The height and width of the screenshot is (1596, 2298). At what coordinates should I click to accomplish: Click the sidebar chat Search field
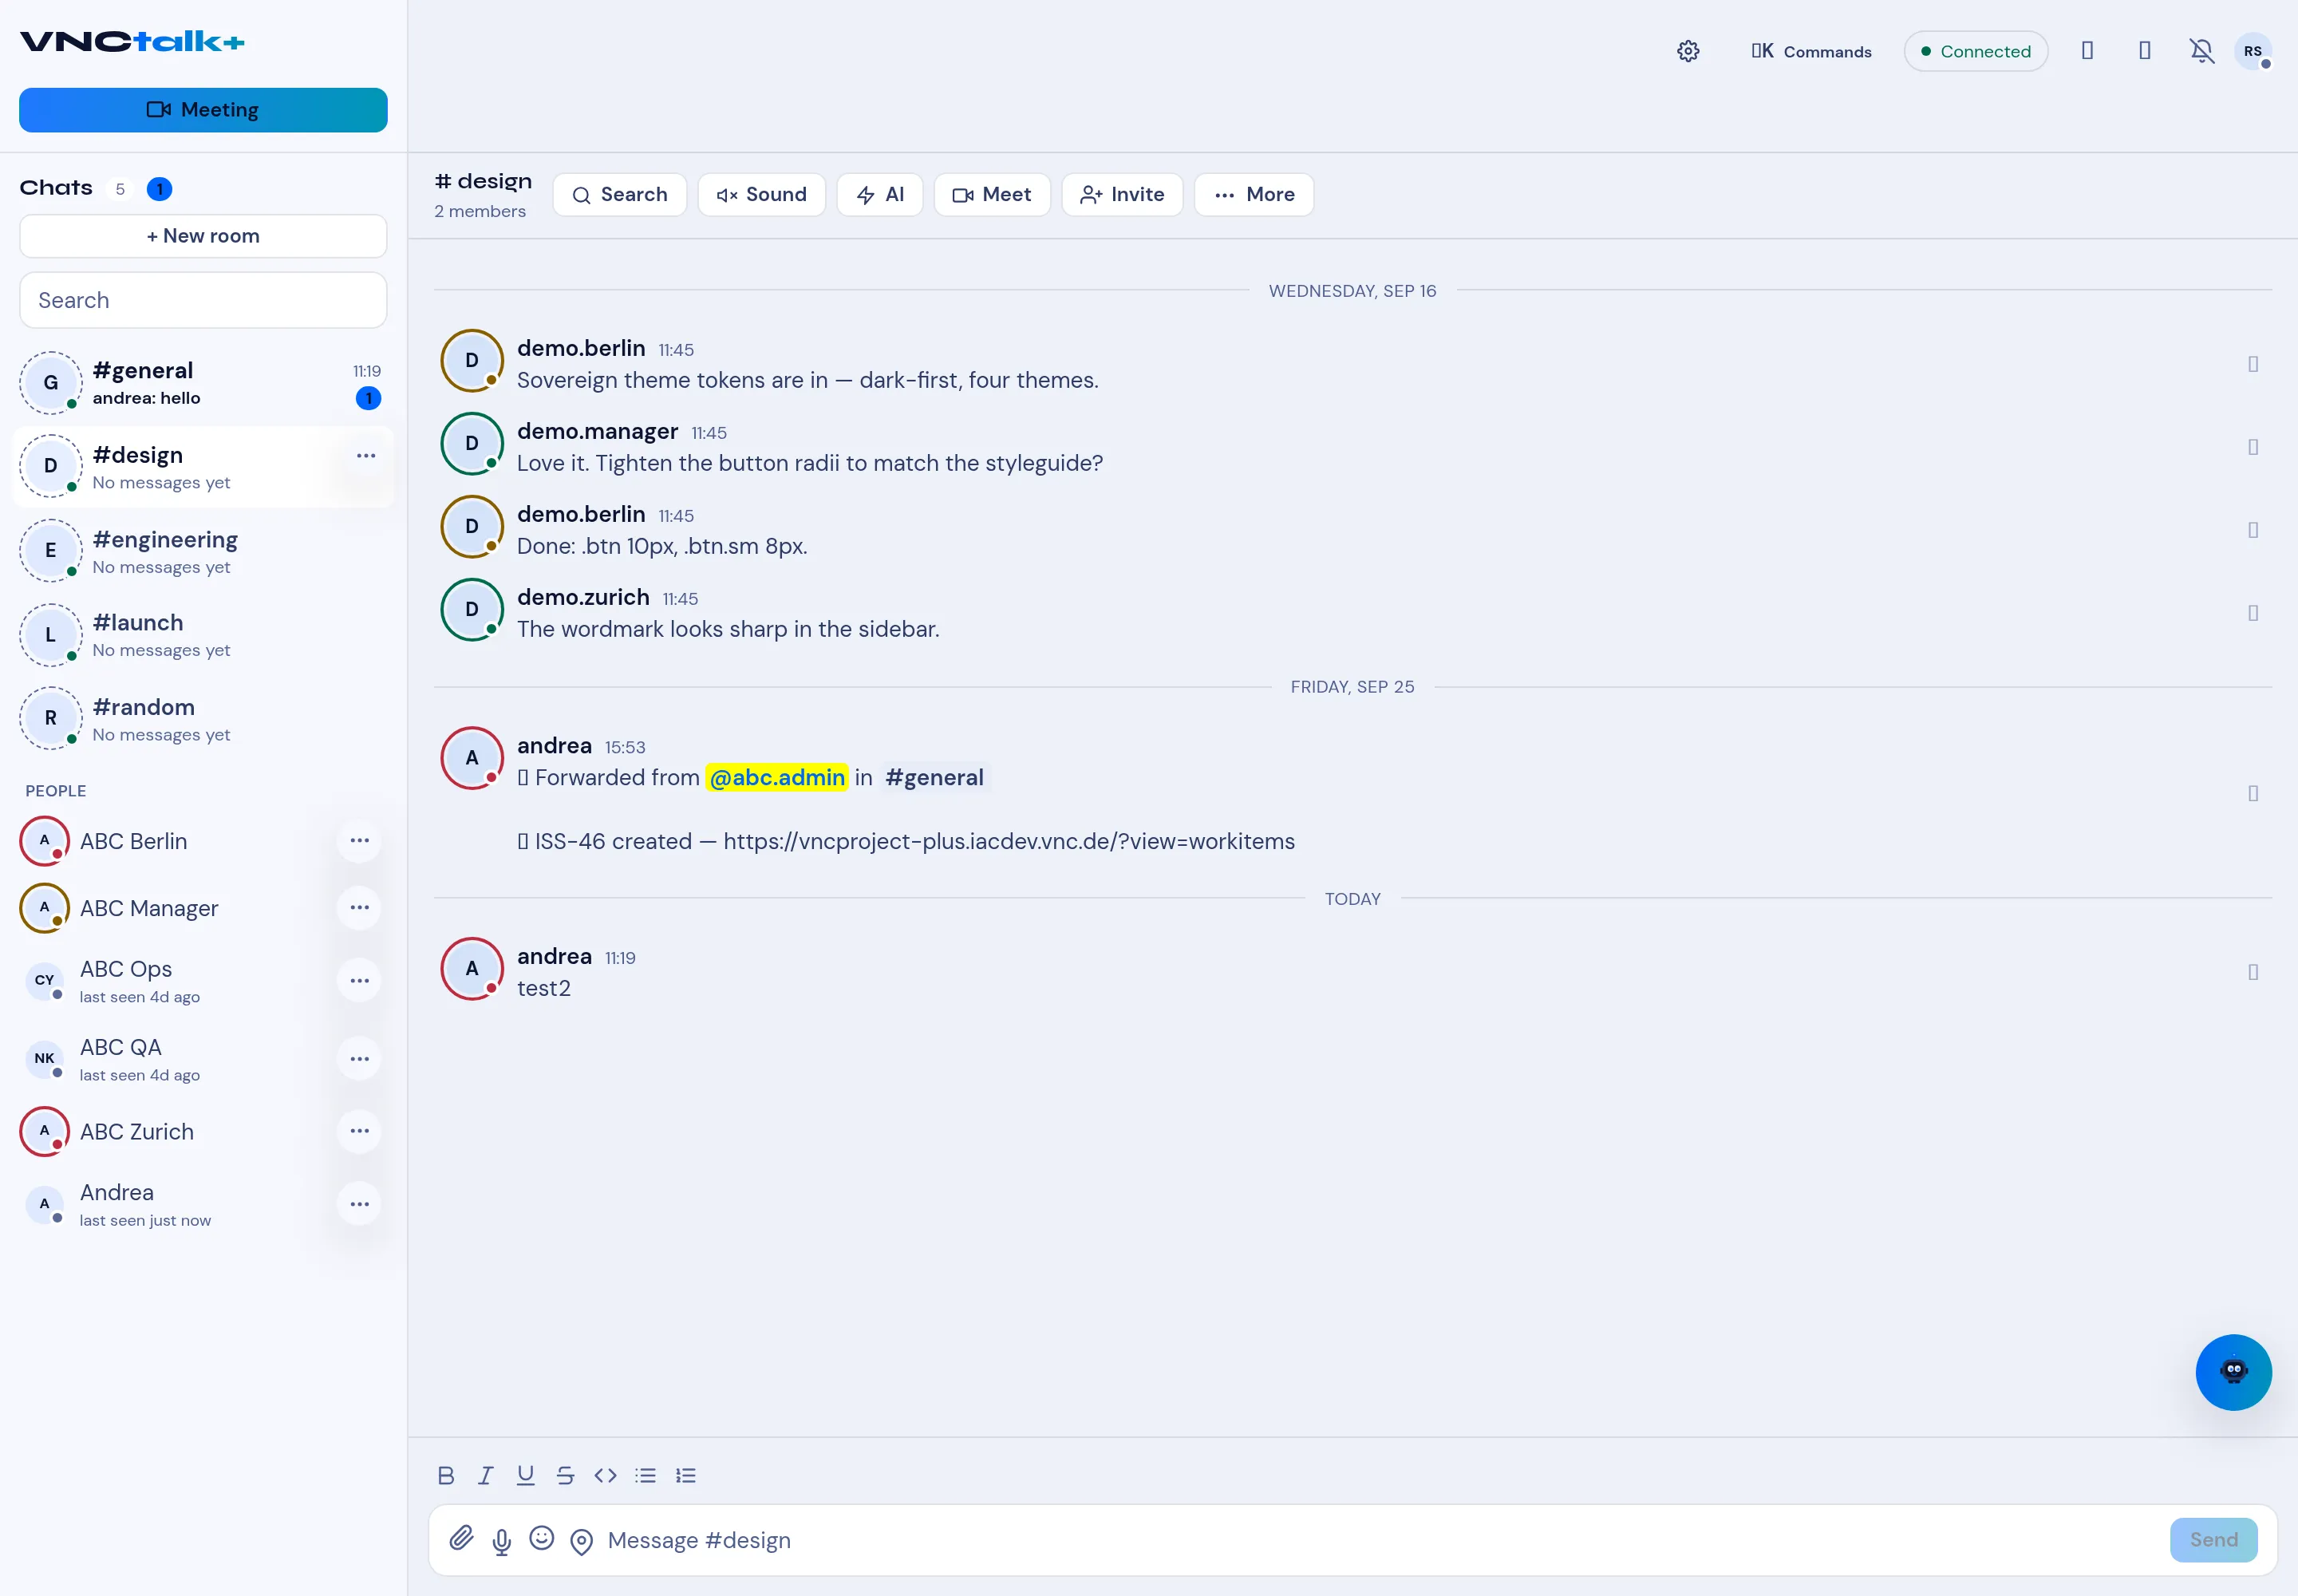(x=203, y=300)
